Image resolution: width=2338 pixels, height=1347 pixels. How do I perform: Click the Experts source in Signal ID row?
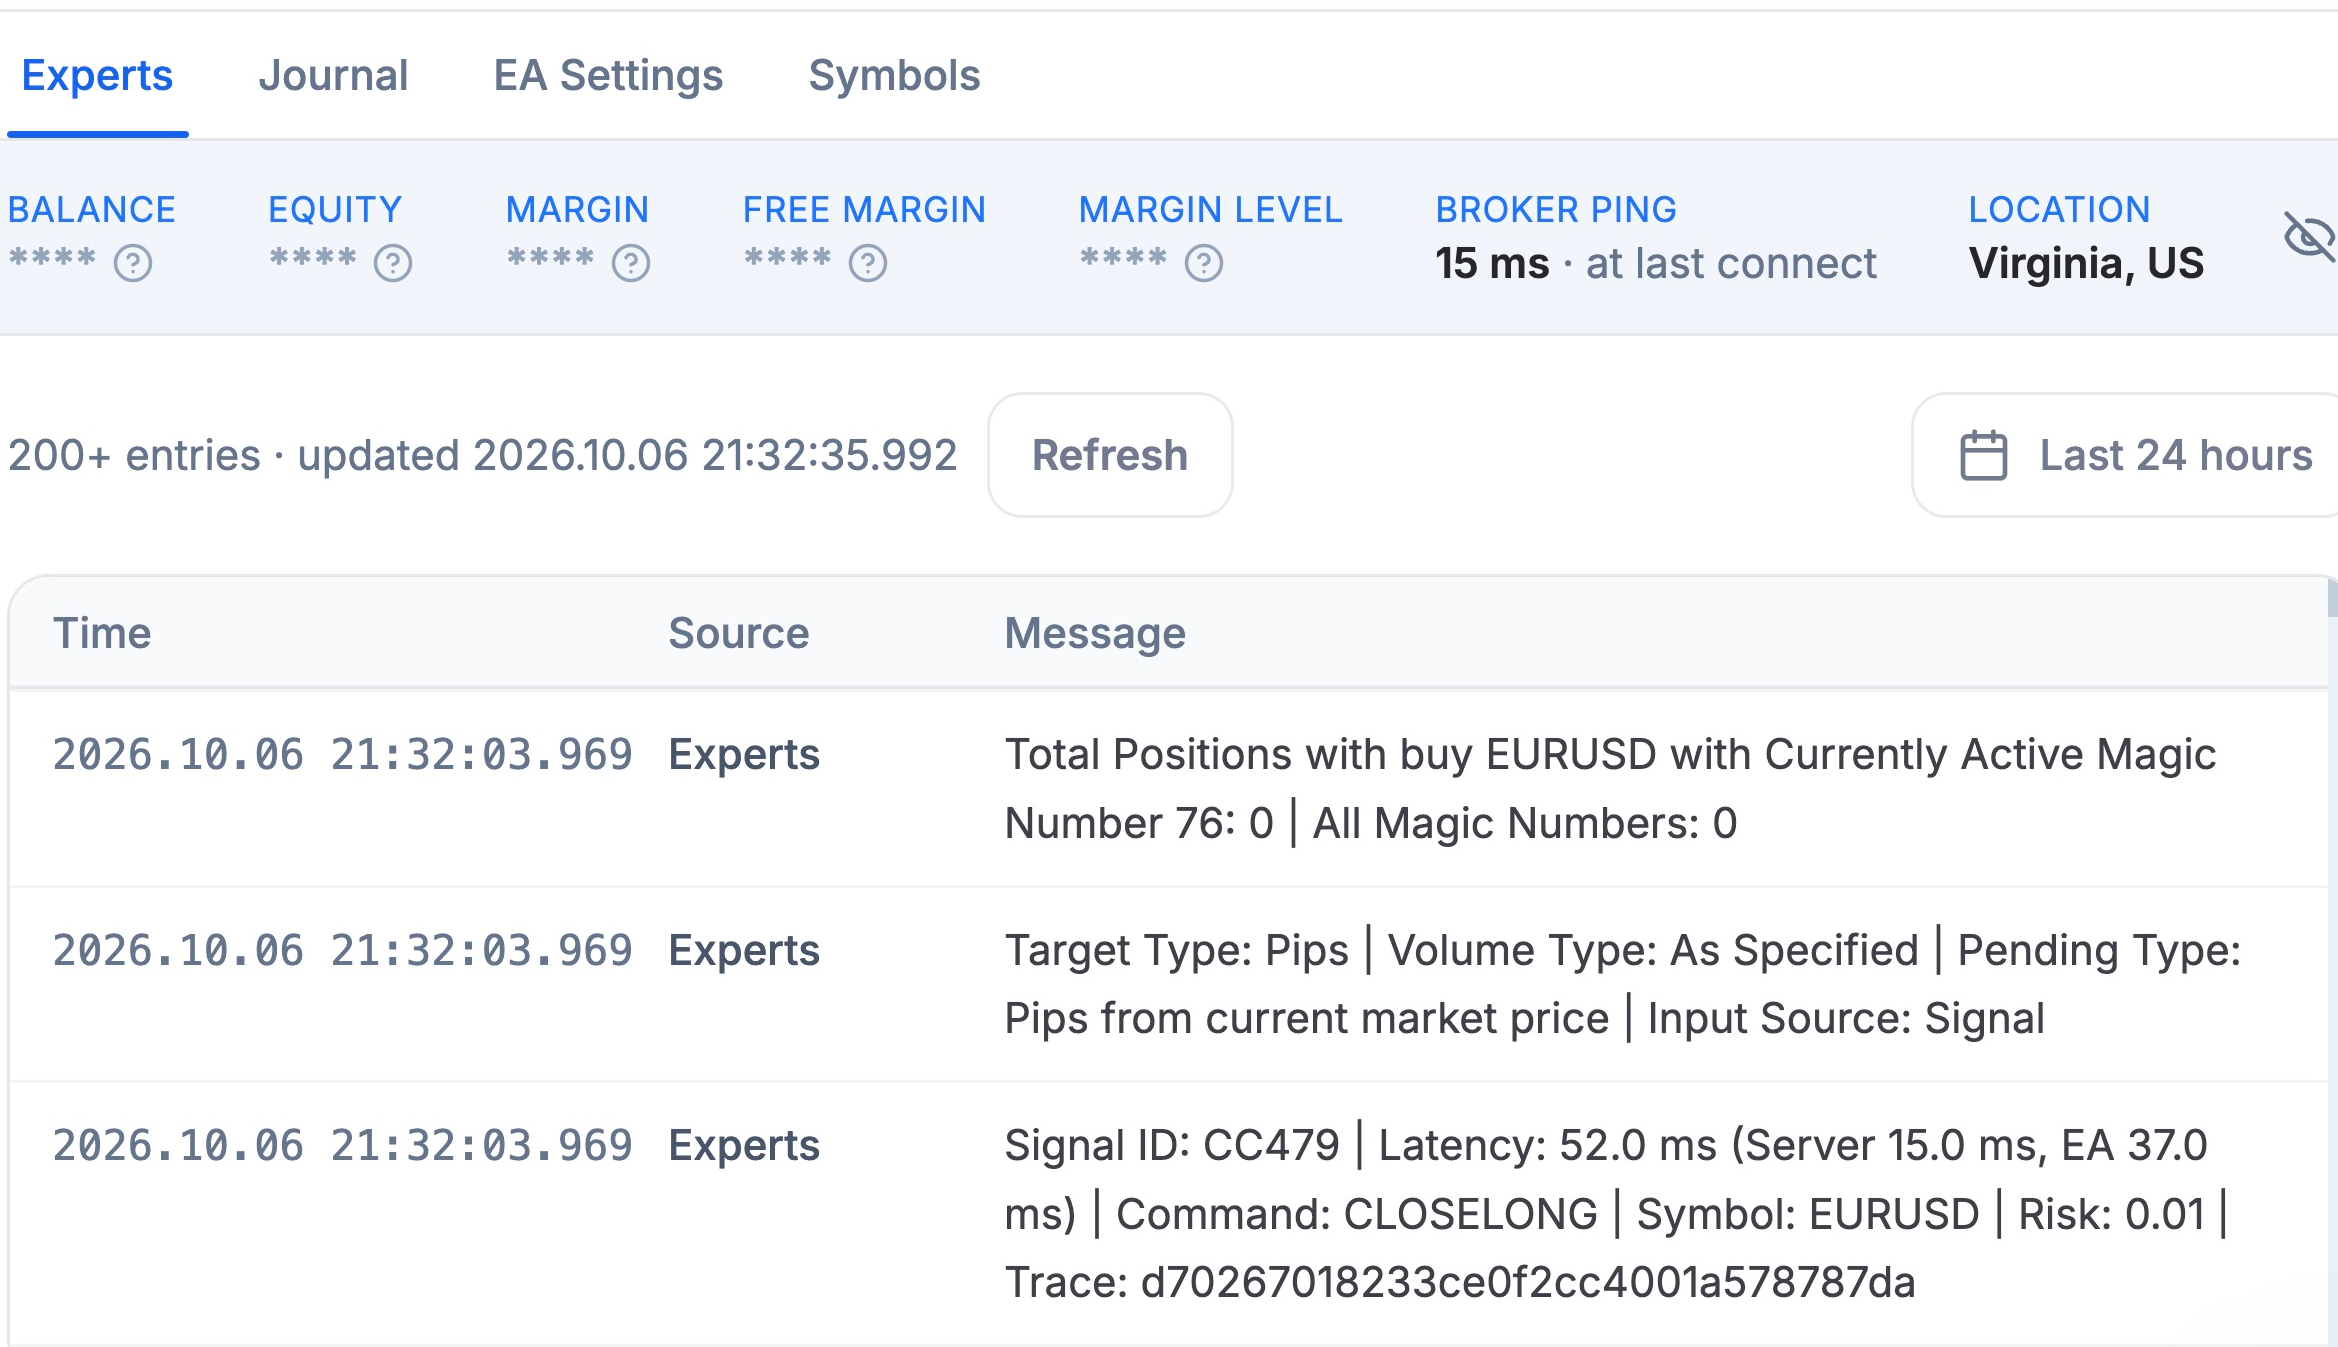pyautogui.click(x=744, y=1146)
